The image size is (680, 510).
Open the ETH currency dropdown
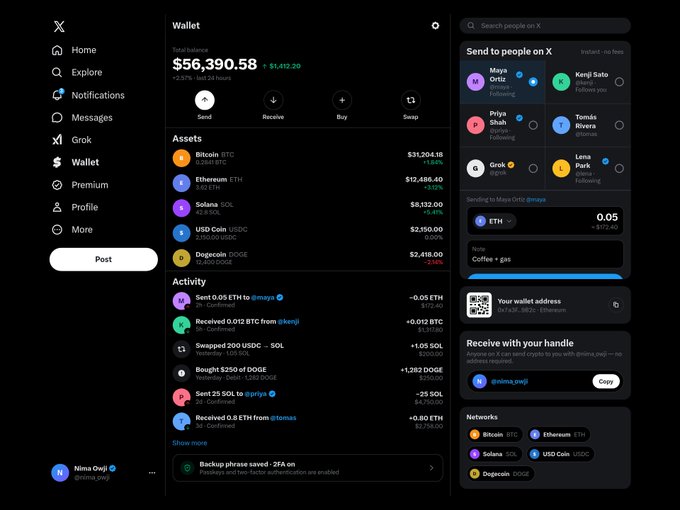495,221
